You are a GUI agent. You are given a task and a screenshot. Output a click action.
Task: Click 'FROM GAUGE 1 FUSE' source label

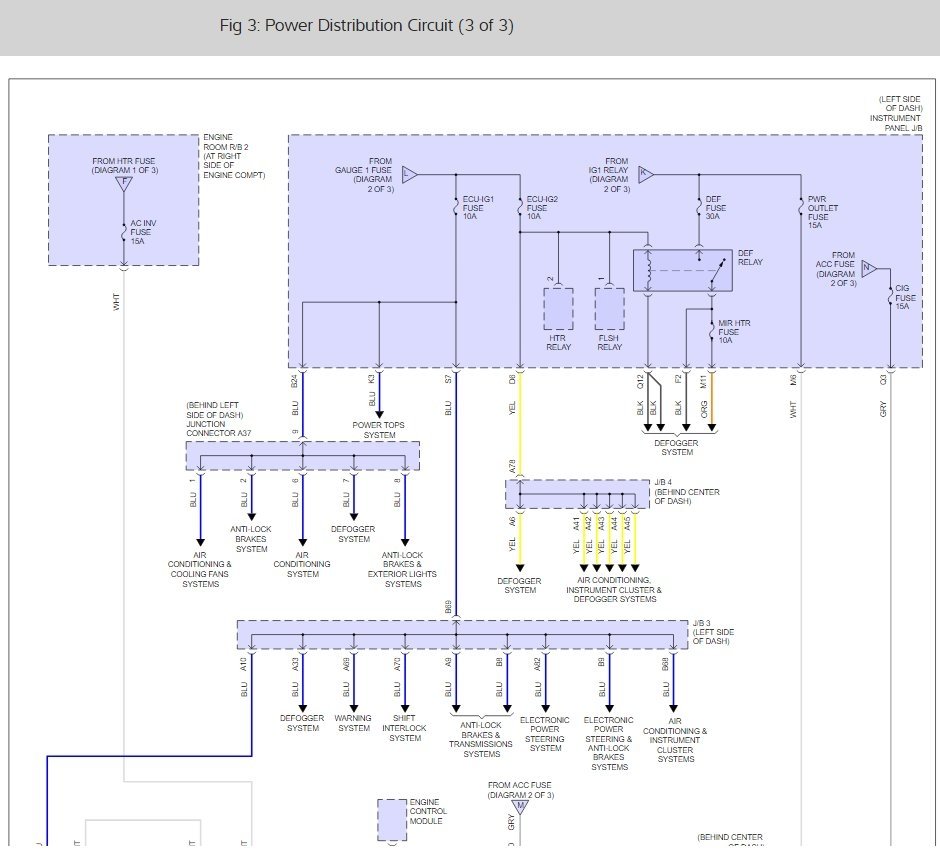click(x=364, y=174)
